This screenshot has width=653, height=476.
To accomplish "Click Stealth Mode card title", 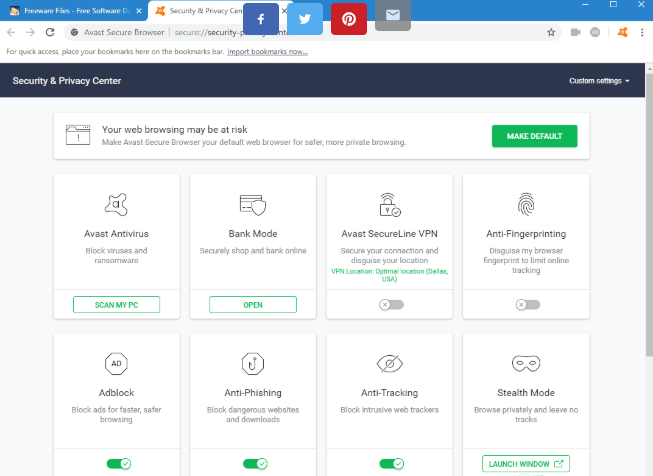I will [526, 393].
